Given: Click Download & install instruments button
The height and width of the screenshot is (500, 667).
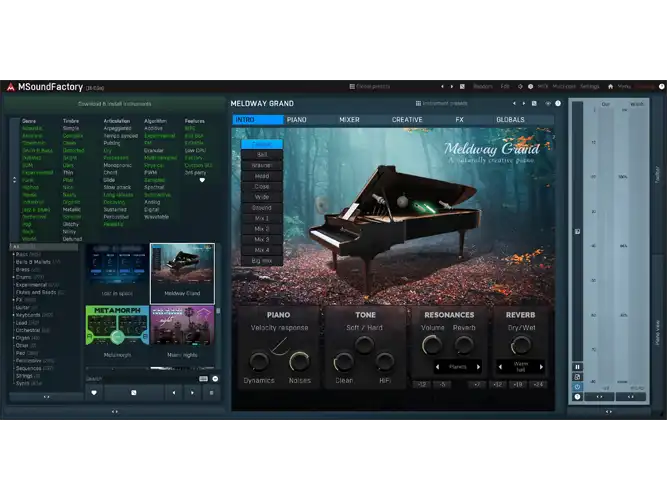Looking at the screenshot, I should click(x=114, y=104).
